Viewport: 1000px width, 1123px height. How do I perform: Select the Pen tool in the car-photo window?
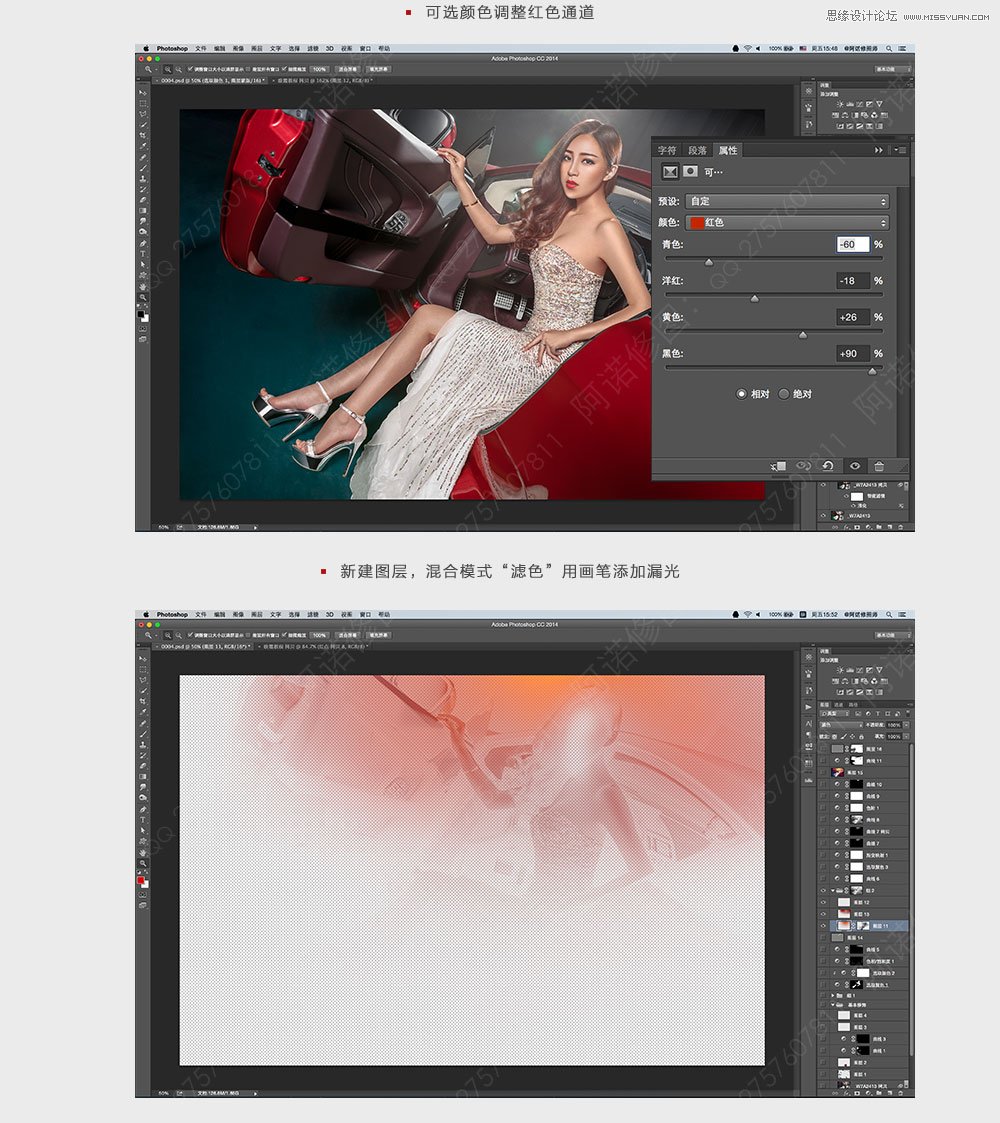tap(143, 244)
